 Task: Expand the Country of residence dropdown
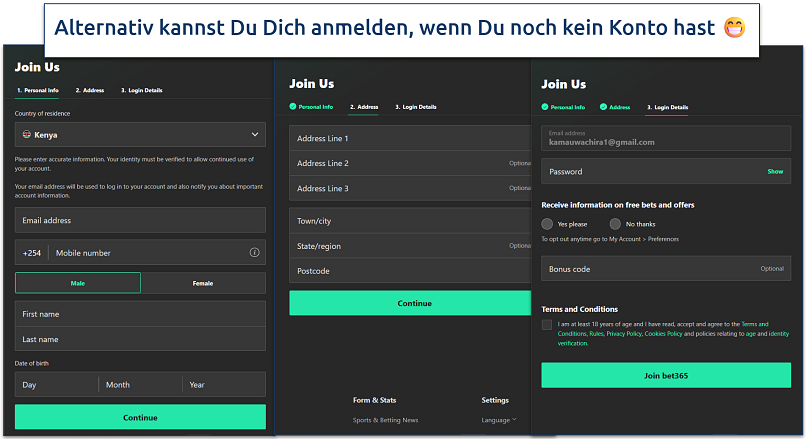pos(254,134)
